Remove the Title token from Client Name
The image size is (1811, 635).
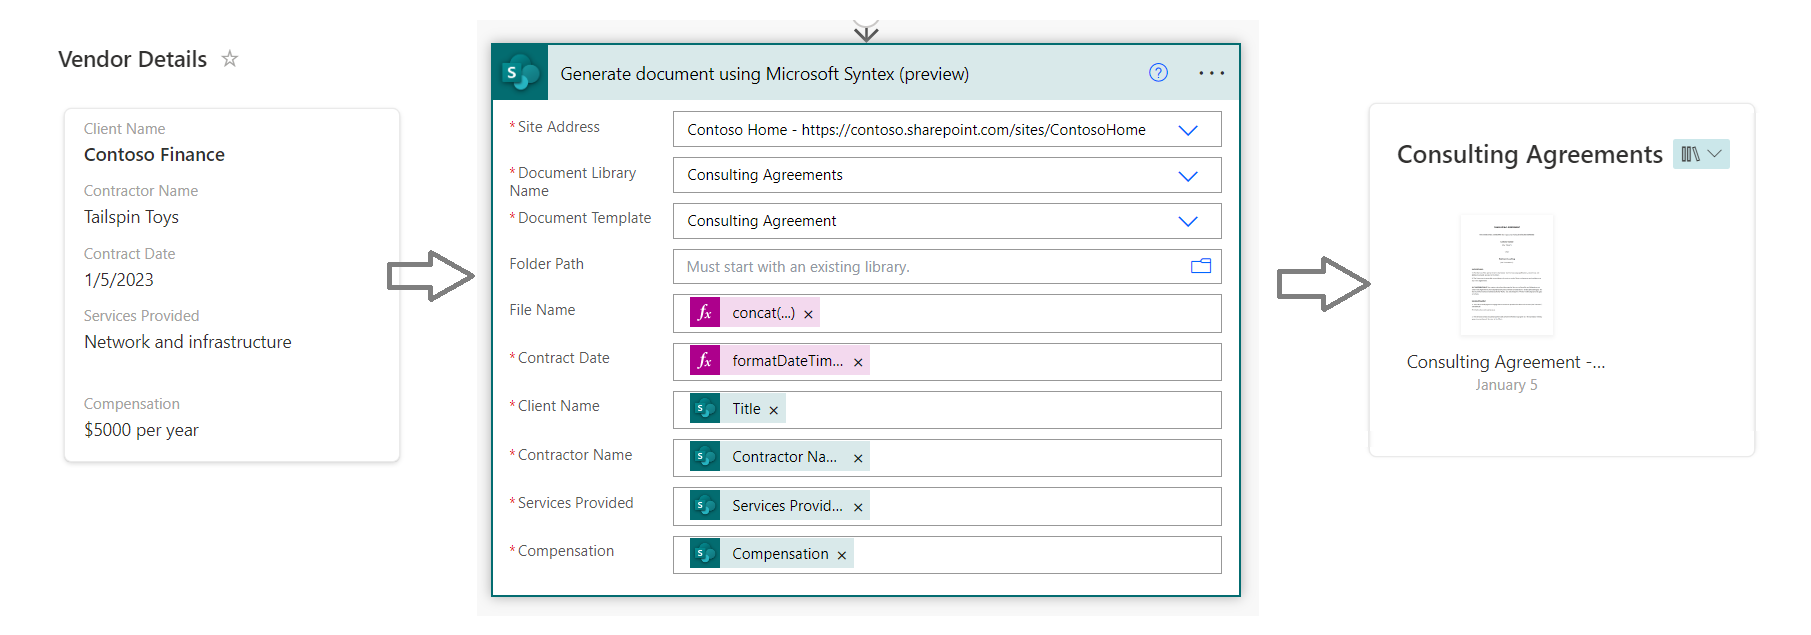coord(773,410)
